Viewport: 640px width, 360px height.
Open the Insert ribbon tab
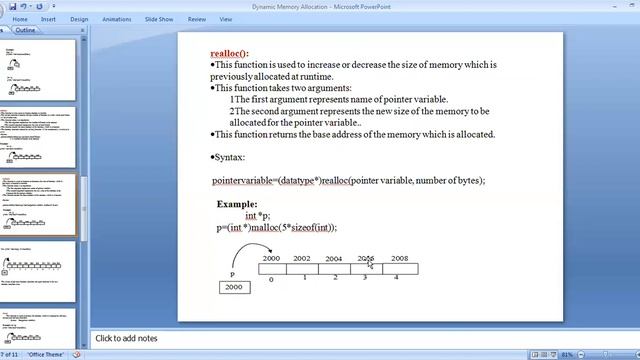[x=48, y=19]
